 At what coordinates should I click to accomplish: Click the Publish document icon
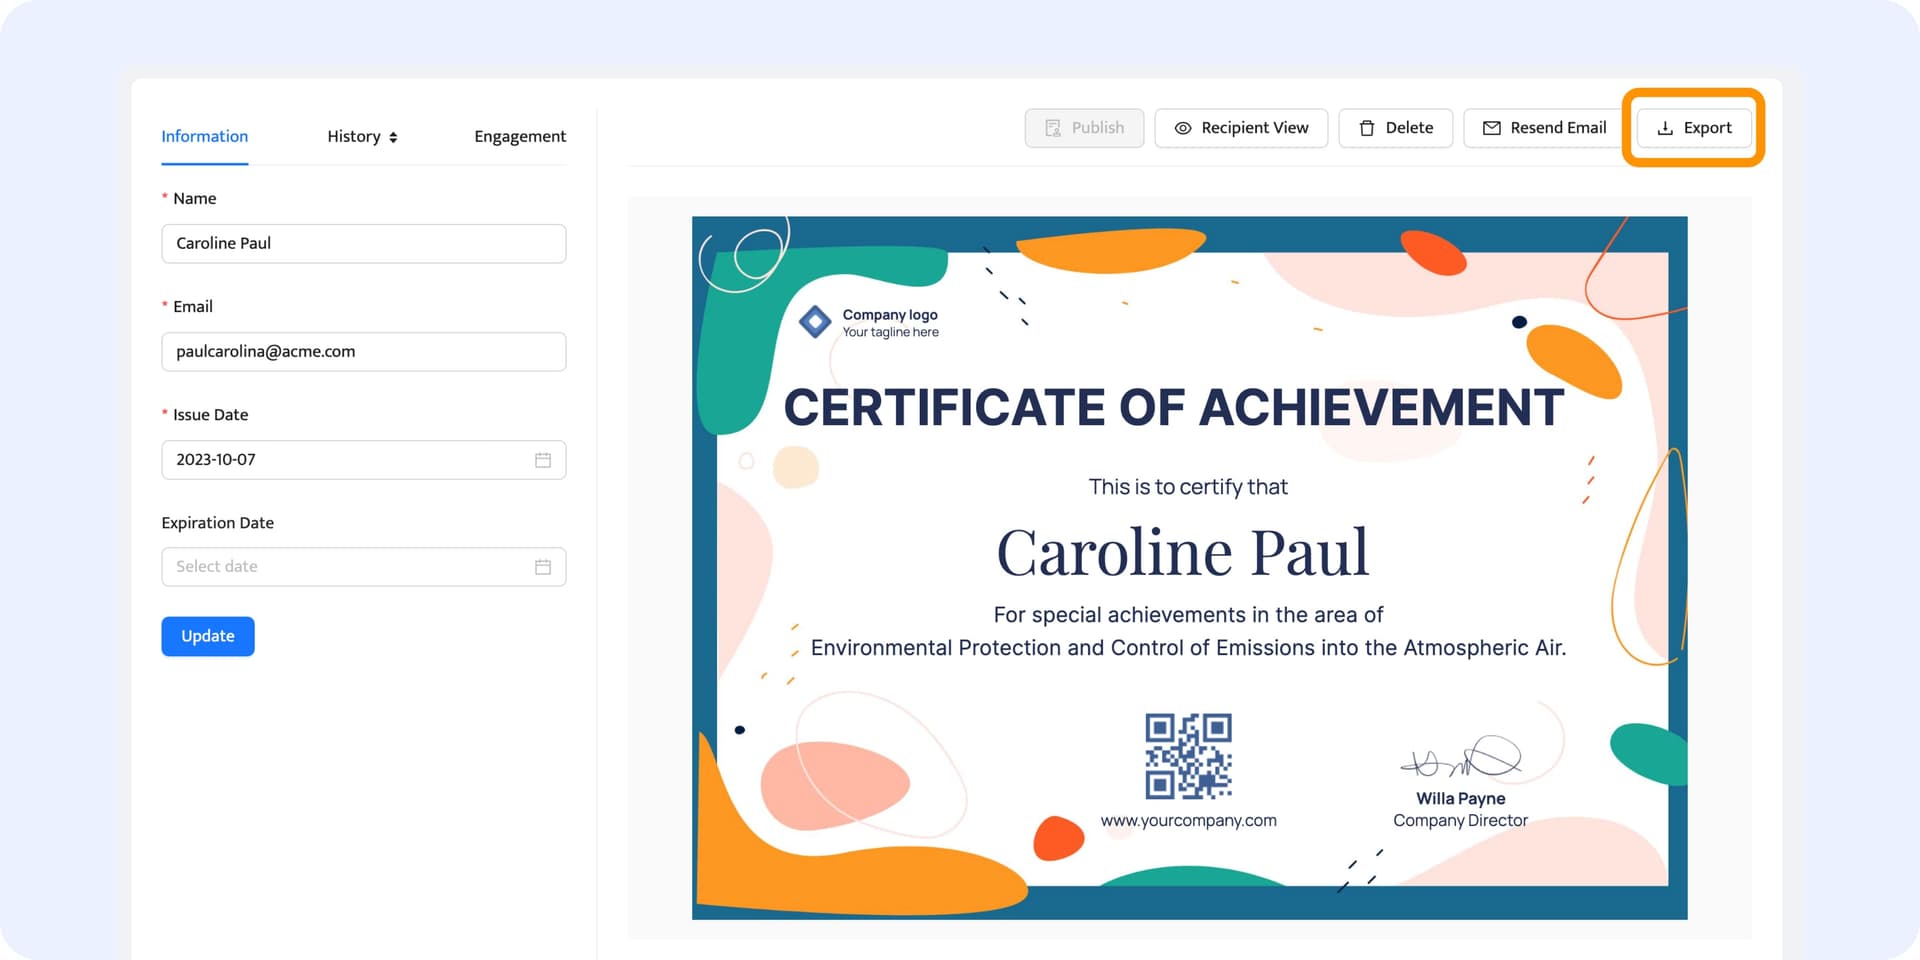click(x=1053, y=128)
